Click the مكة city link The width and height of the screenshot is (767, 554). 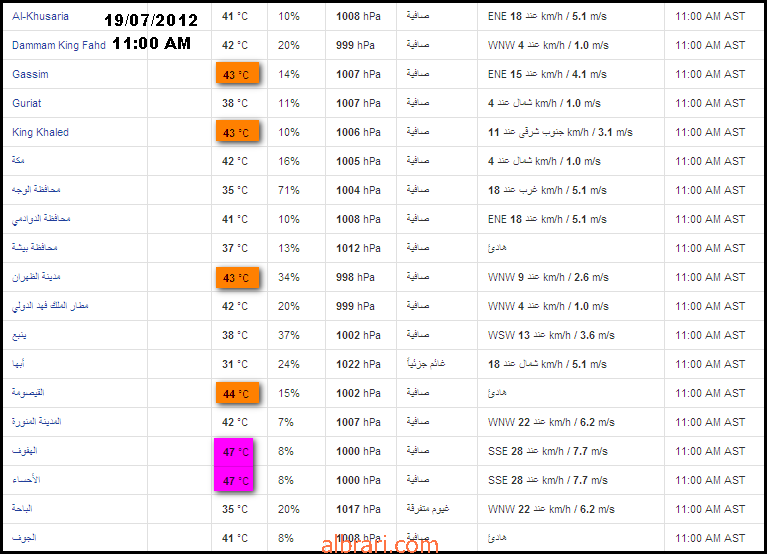(x=18, y=160)
